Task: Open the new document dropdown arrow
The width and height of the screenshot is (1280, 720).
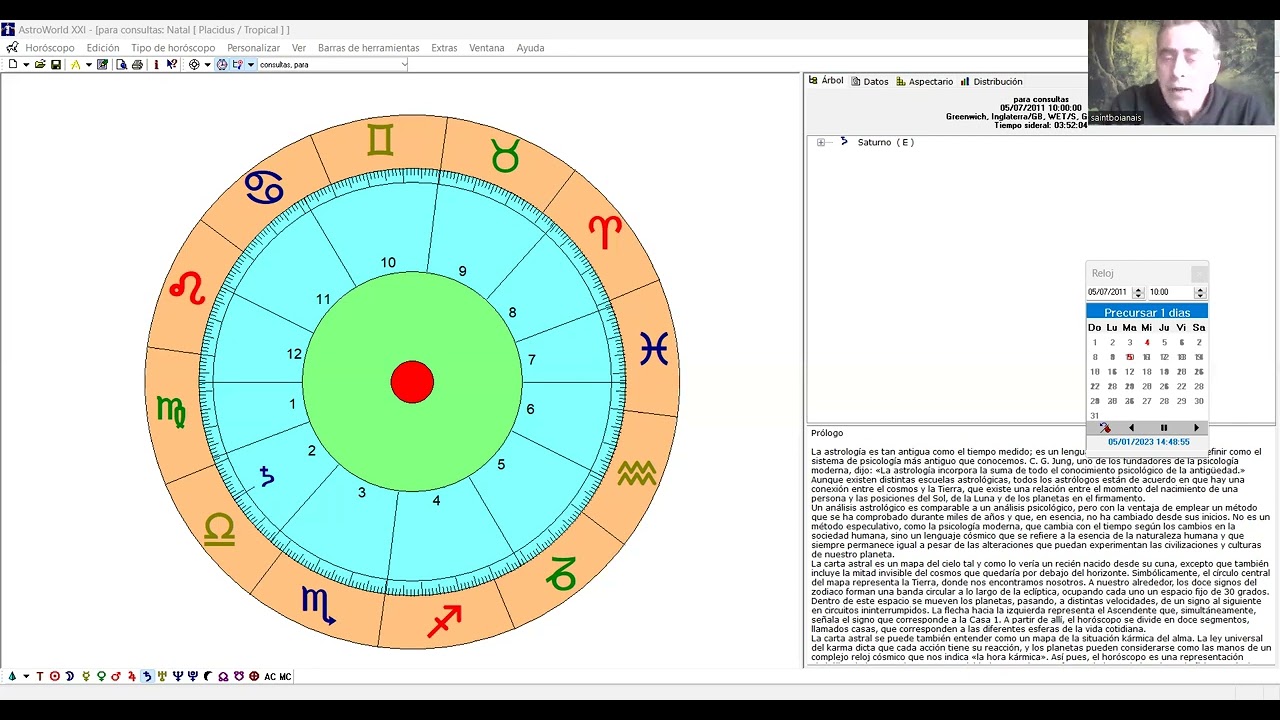Action: tap(26, 64)
